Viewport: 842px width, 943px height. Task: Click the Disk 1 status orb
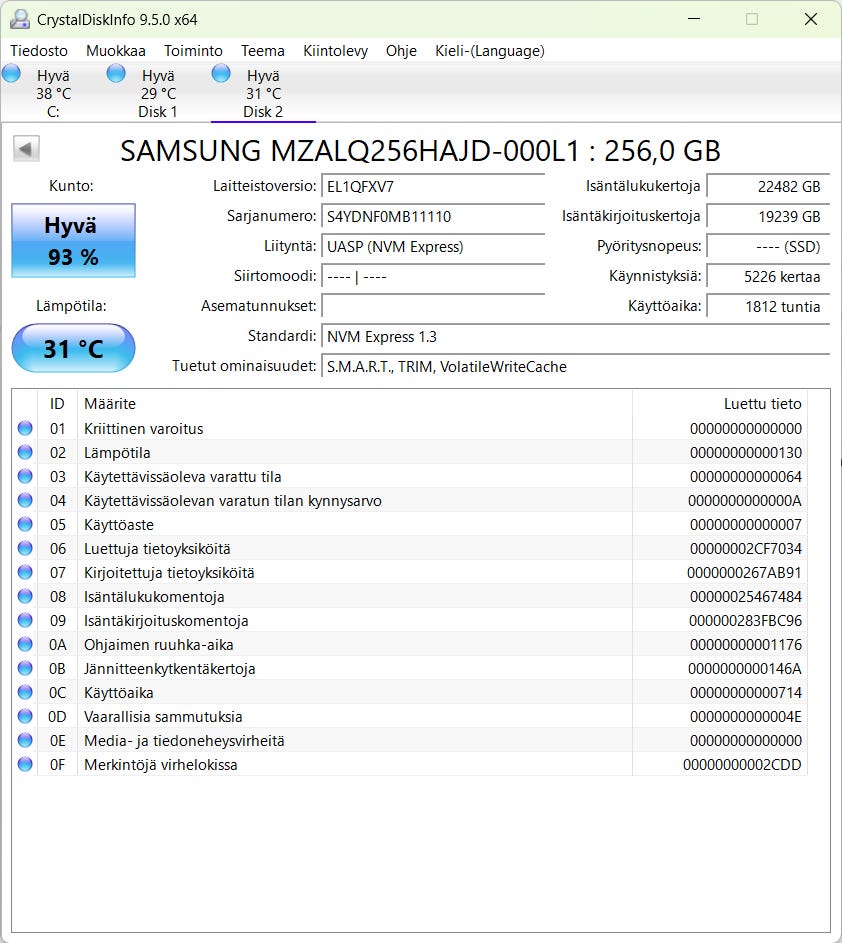pyautogui.click(x=116, y=73)
